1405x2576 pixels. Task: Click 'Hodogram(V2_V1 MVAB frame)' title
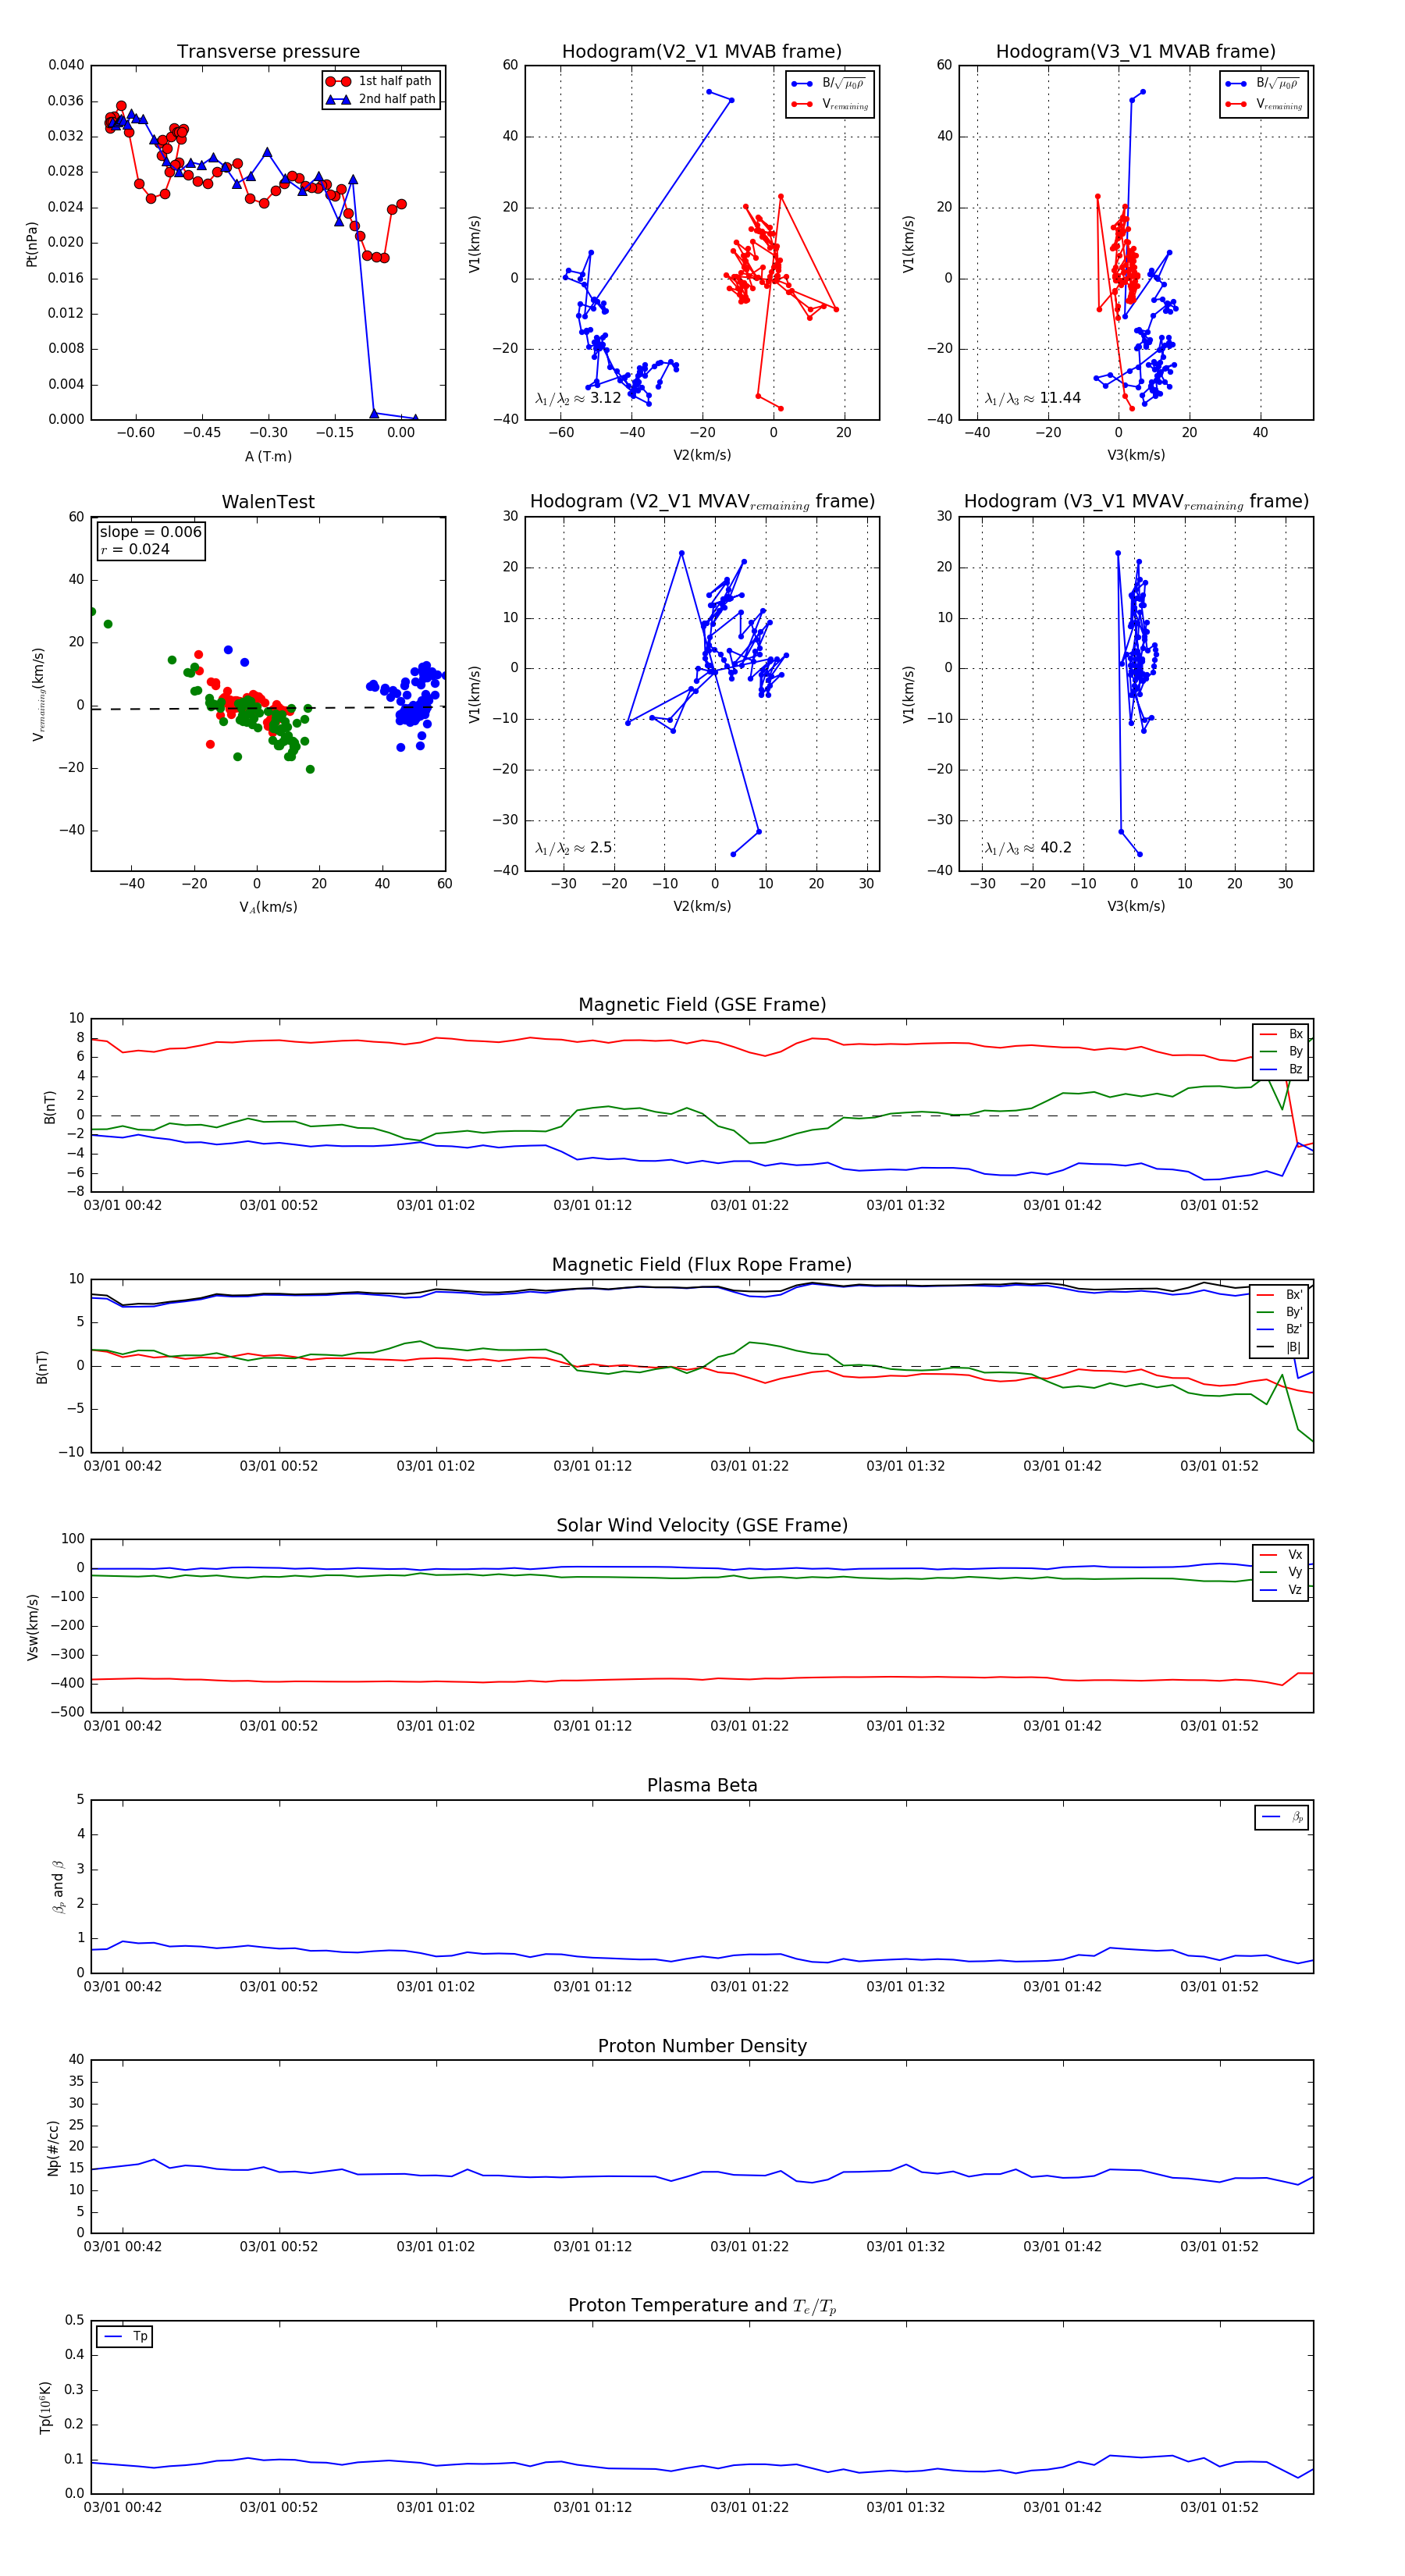(702, 52)
